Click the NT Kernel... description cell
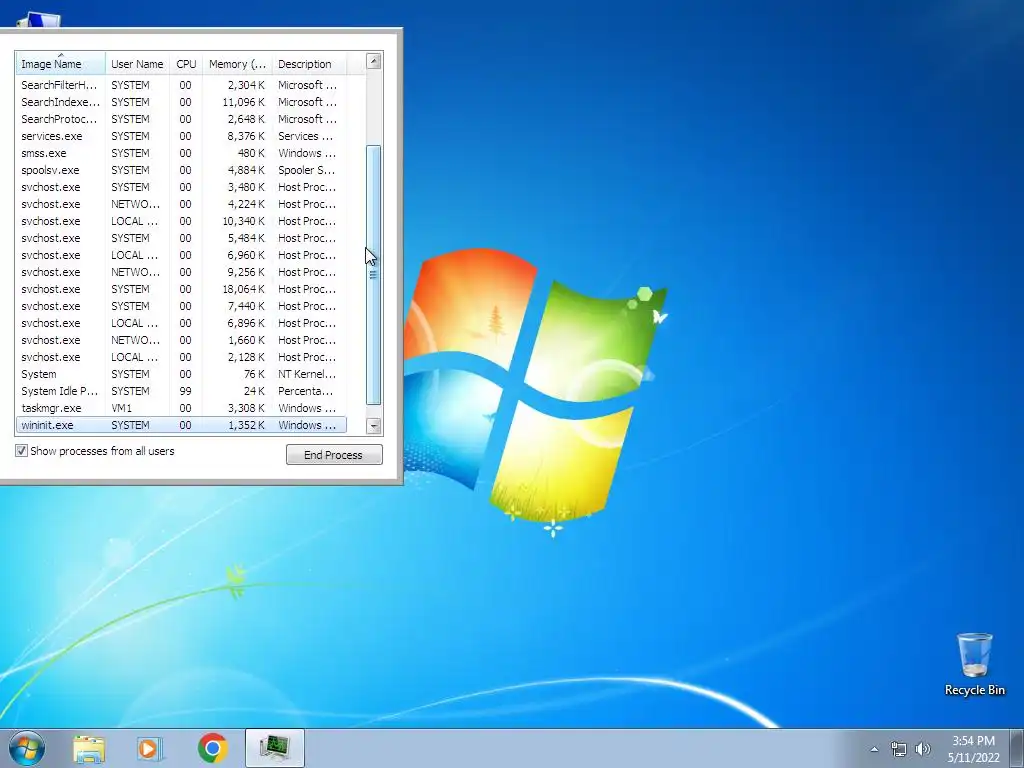This screenshot has width=1024, height=768. (307, 374)
